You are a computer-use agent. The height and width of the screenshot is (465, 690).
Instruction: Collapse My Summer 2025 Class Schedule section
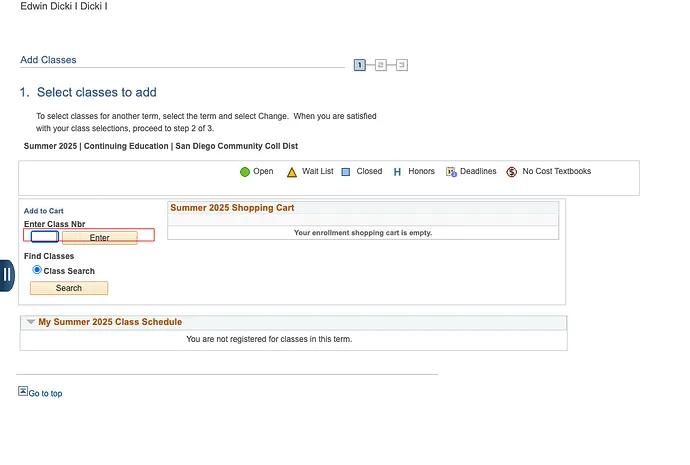click(29, 322)
